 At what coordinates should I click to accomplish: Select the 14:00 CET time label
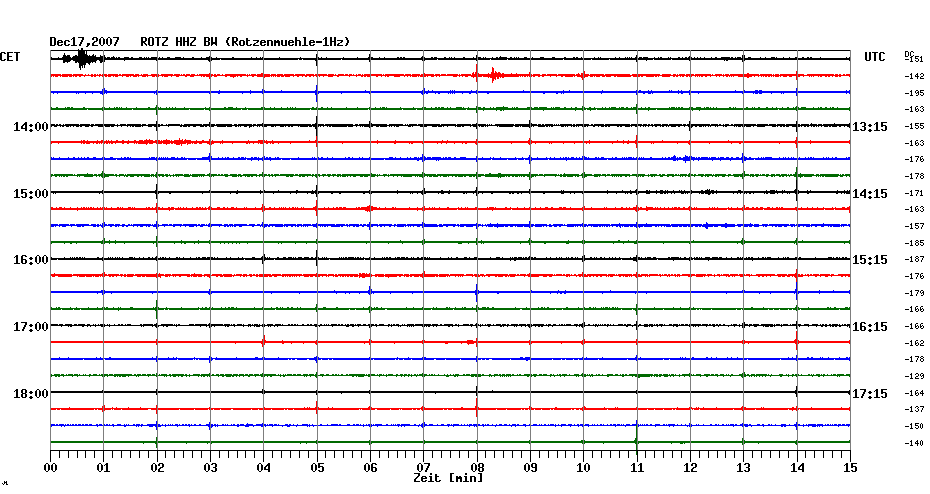click(31, 127)
